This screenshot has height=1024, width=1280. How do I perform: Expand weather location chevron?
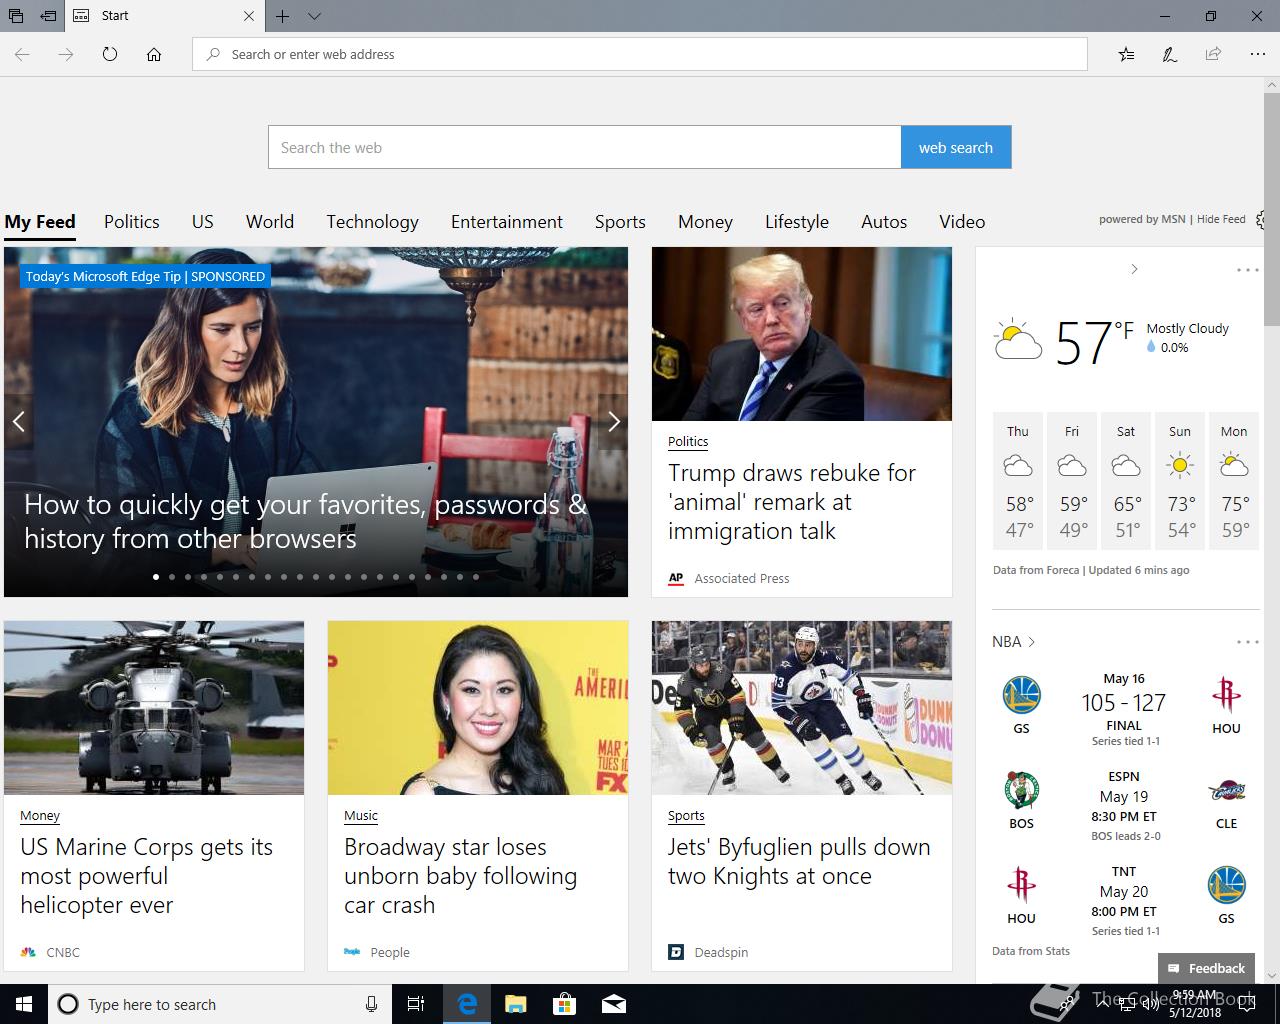pos(1134,269)
